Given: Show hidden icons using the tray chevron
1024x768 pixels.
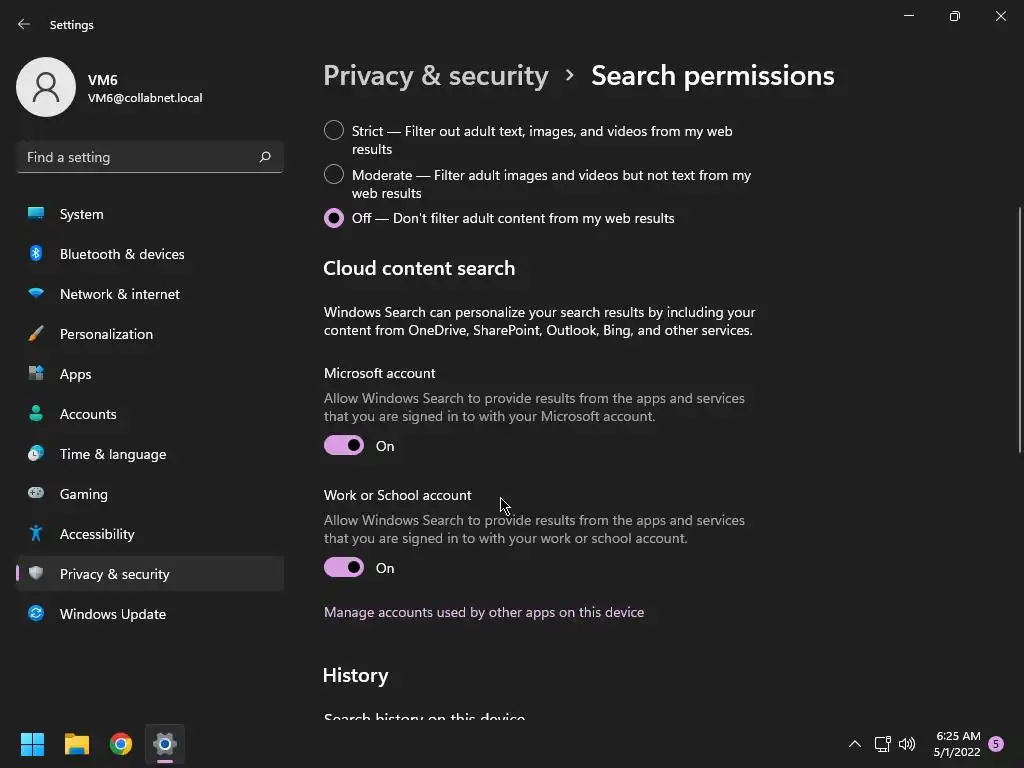Looking at the screenshot, I should 855,744.
